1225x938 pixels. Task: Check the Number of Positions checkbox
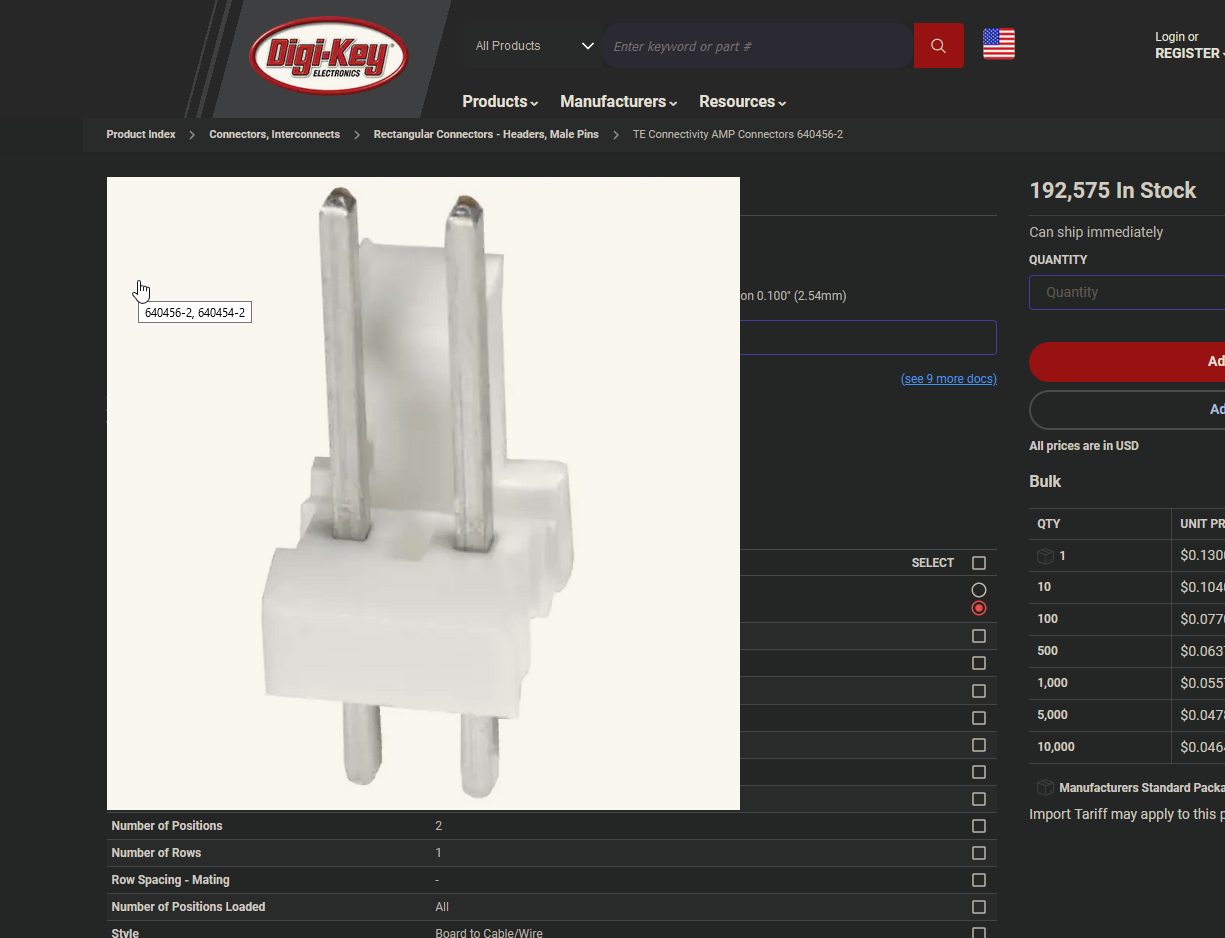click(979, 826)
